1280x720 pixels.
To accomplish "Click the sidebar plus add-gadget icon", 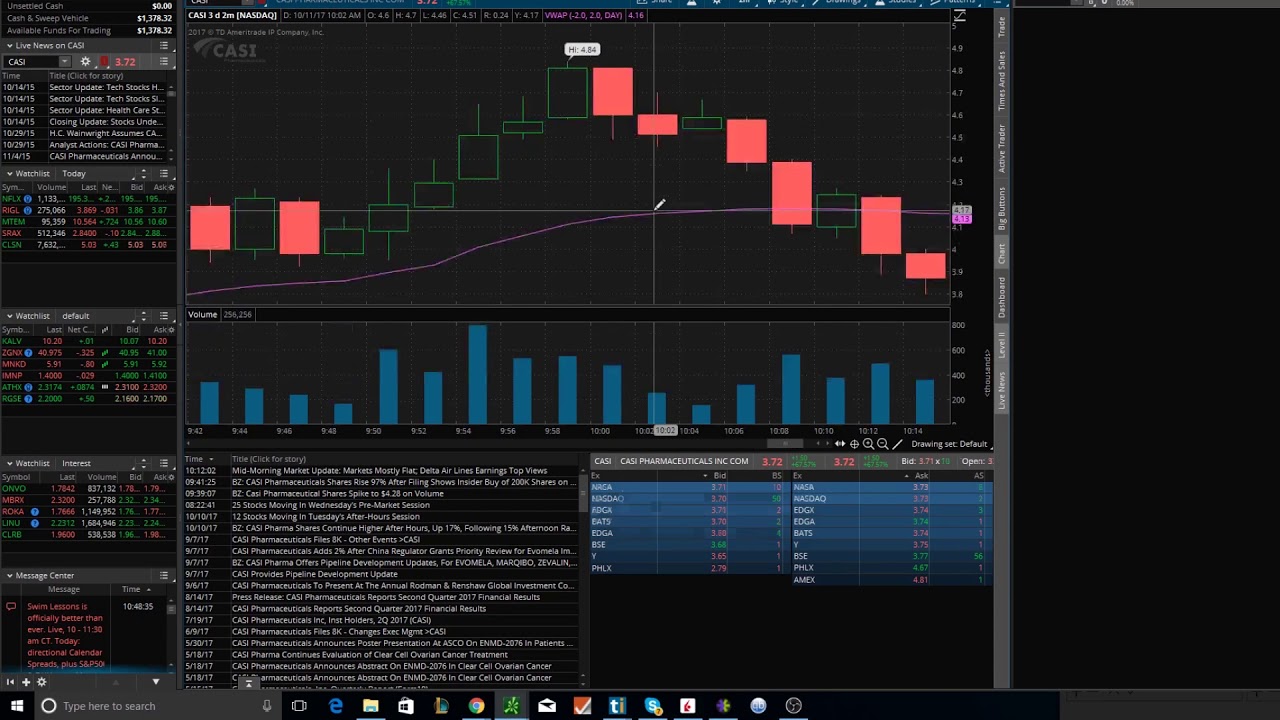I will [x=25, y=682].
